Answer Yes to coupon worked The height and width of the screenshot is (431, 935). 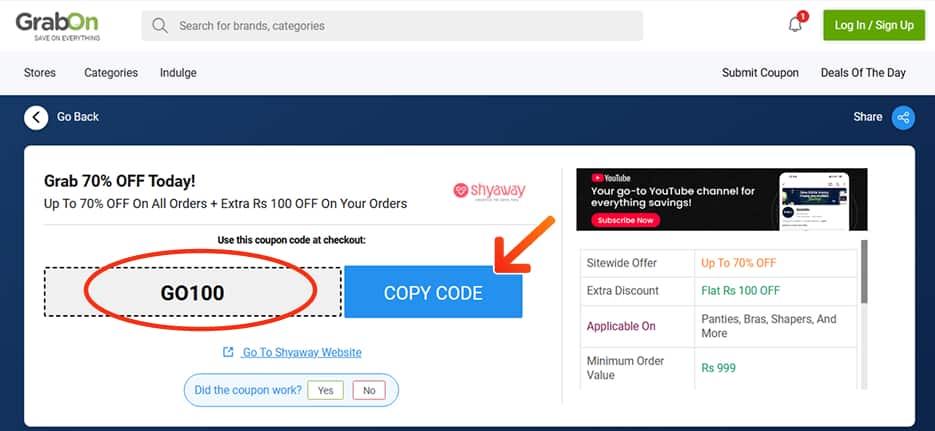point(326,390)
